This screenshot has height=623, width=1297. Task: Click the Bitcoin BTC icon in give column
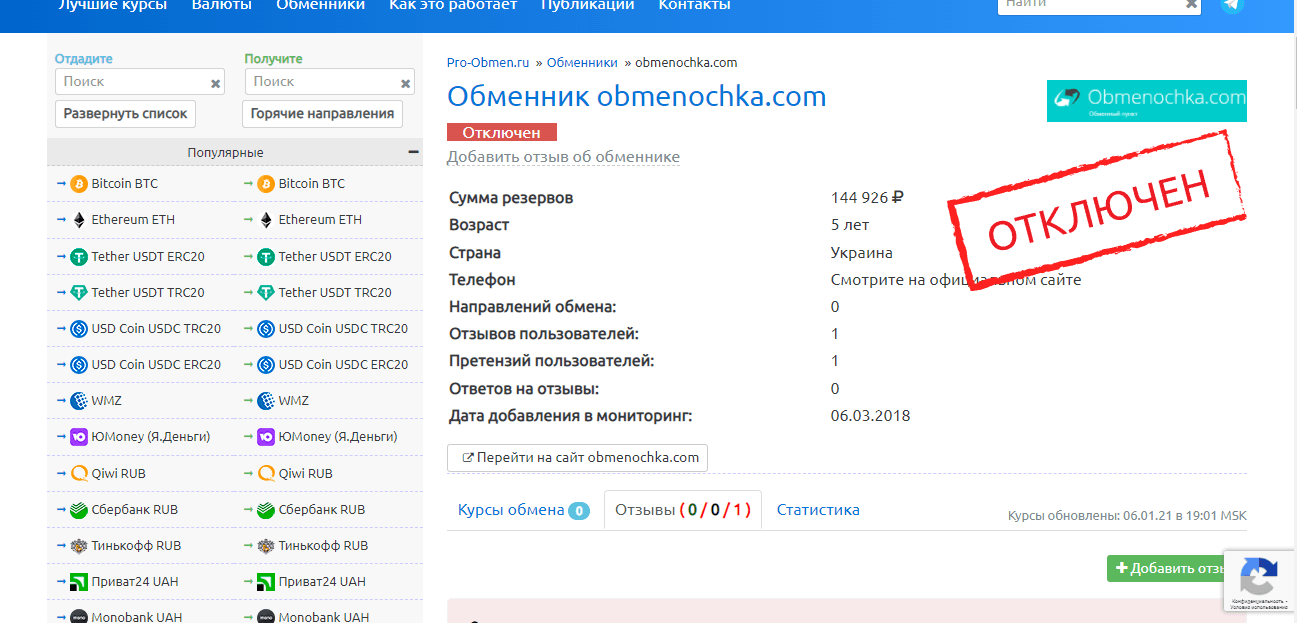[x=79, y=184]
